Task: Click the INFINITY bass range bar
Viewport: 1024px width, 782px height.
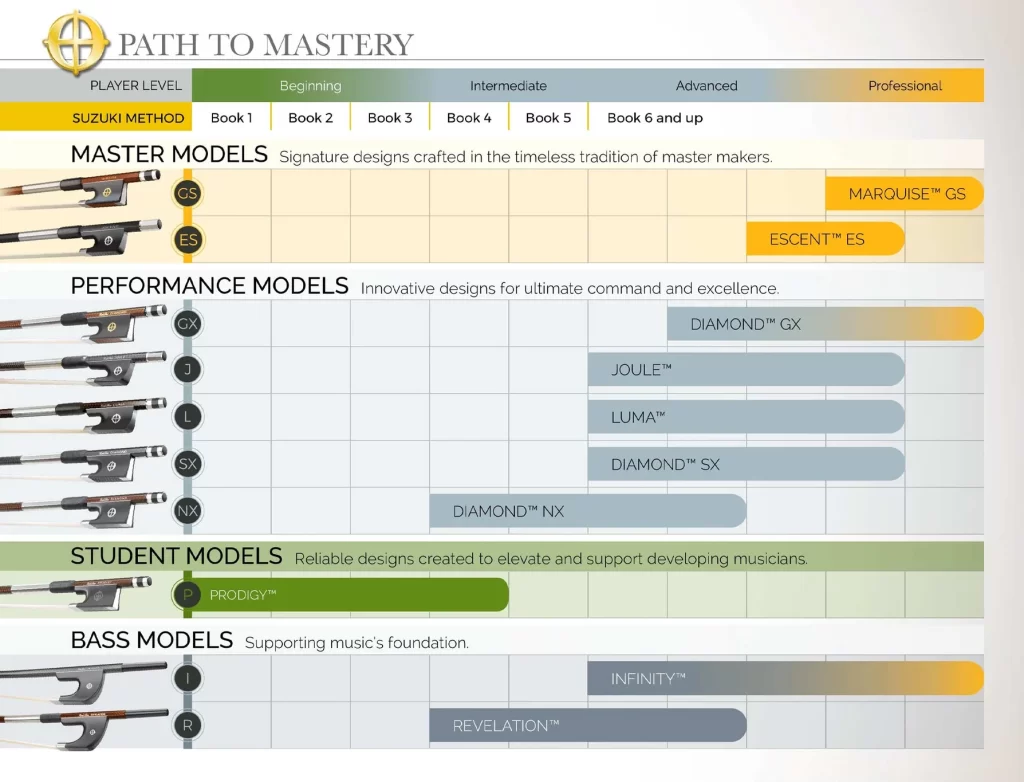Action: click(x=786, y=678)
